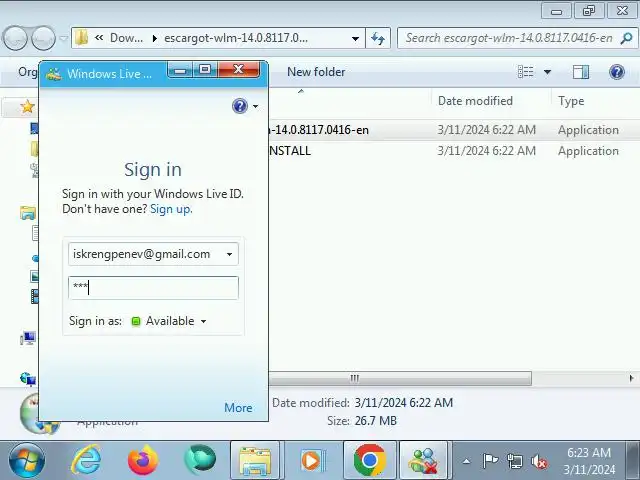
Task: Open the email address combo box dropdown
Action: [229, 254]
